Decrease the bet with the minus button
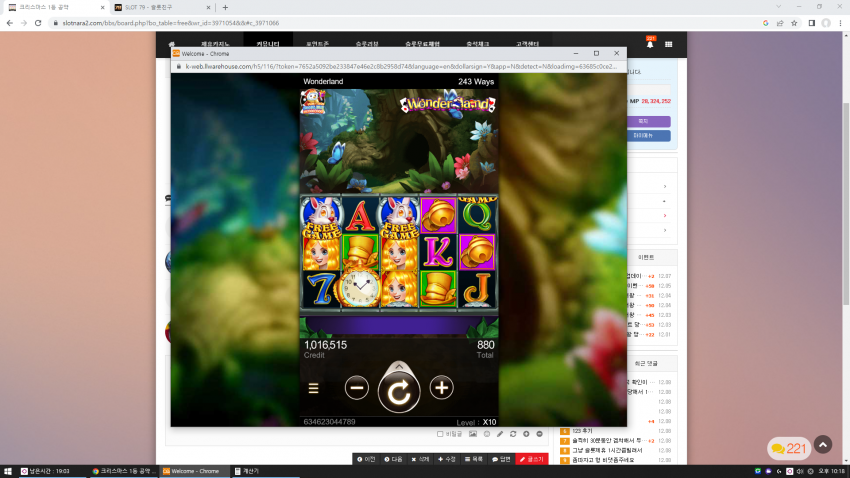Screen dimensions: 850x478 [357, 388]
